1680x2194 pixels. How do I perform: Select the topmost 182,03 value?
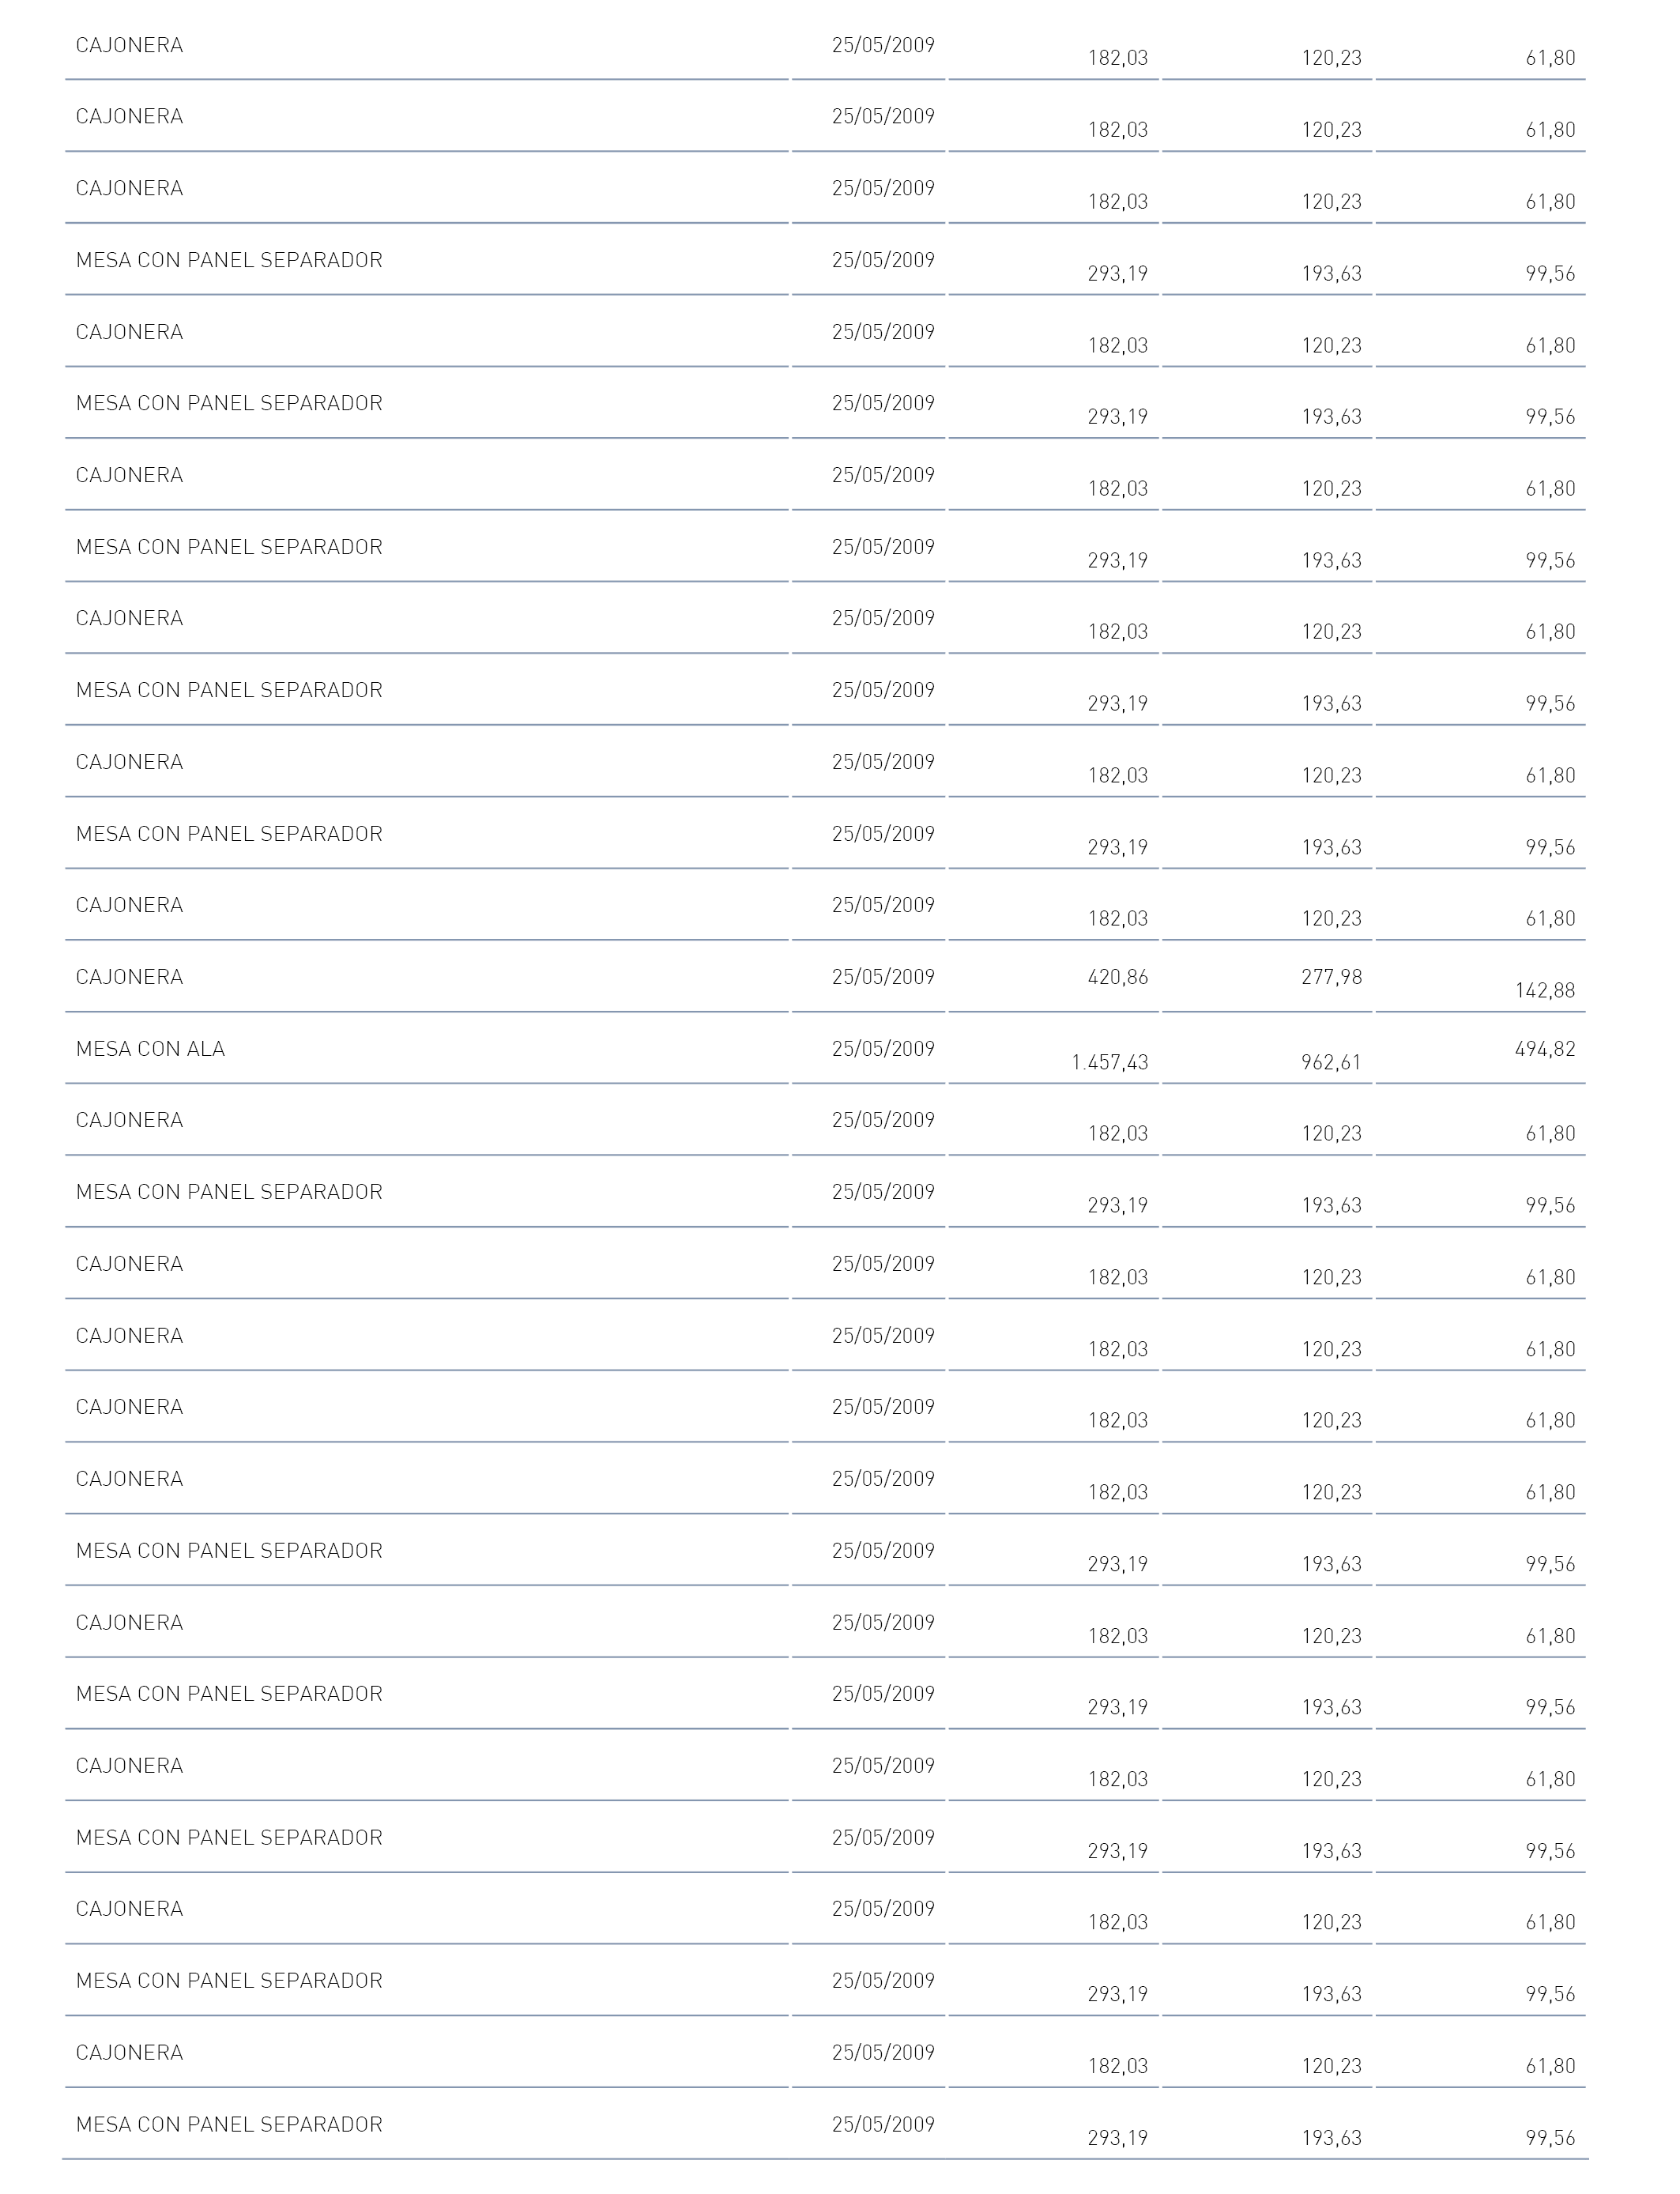tap(1118, 58)
